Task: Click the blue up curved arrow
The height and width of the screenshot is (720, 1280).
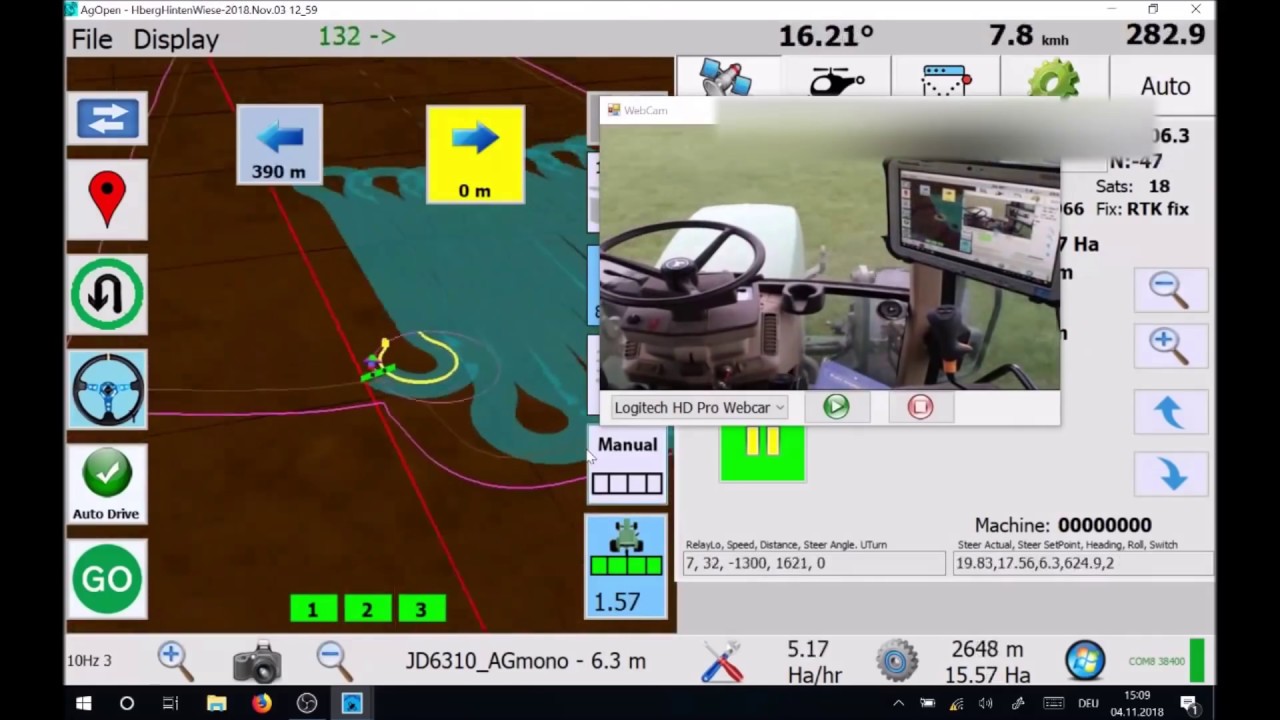Action: coord(1169,411)
